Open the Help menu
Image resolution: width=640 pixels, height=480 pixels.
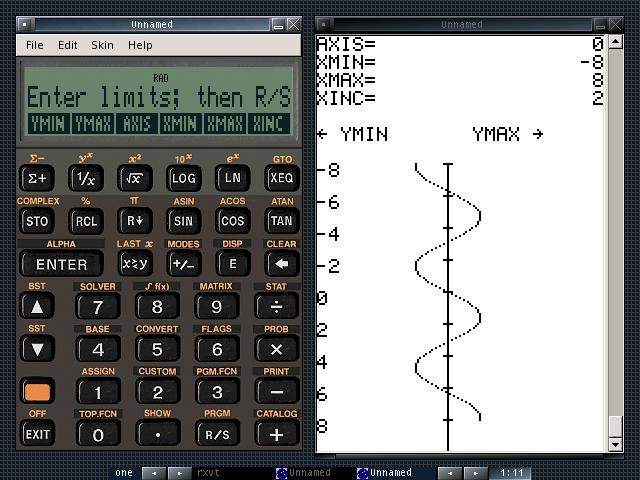point(140,45)
